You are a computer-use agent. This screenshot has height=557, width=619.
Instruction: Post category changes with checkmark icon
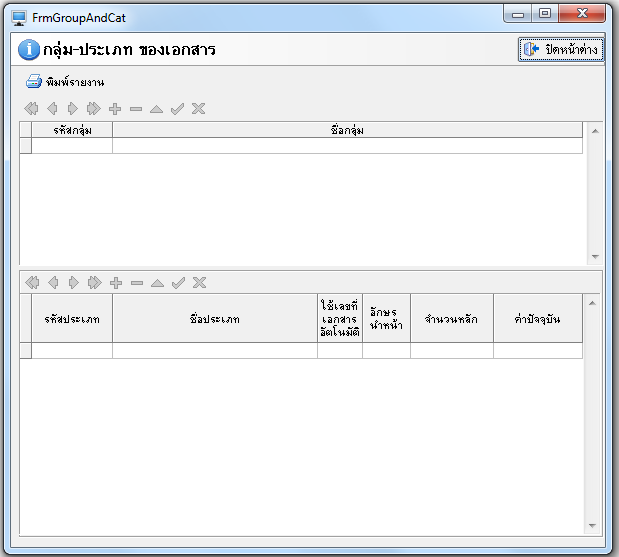178,283
